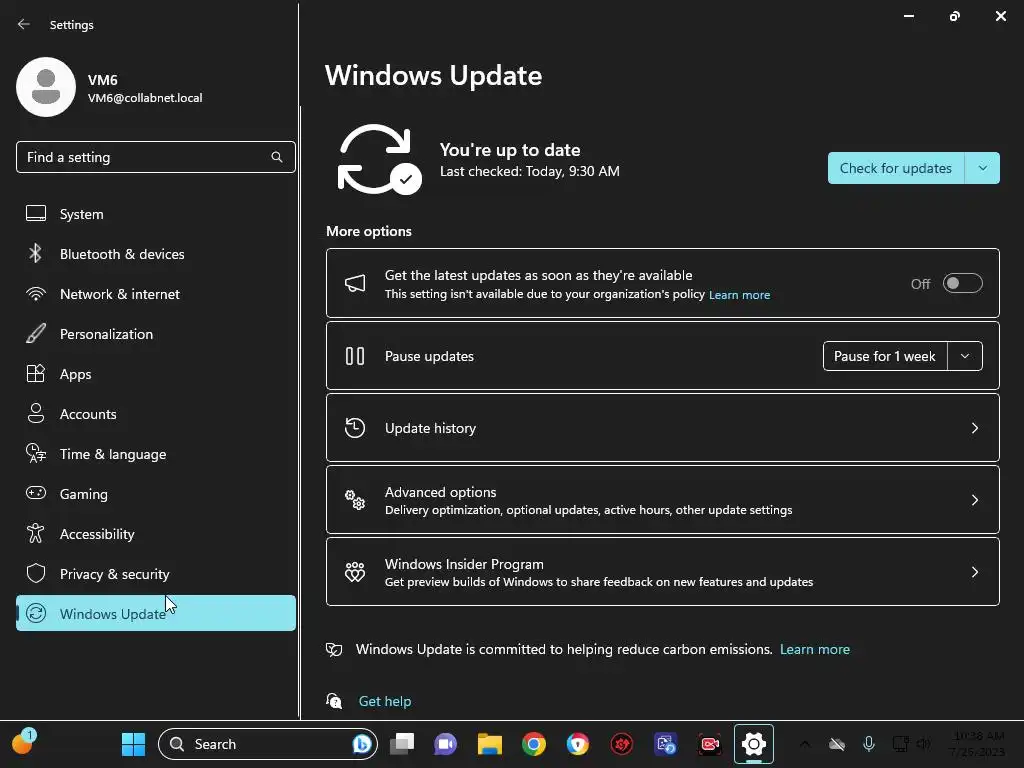Open Bluetooth & devices settings

pyautogui.click(x=155, y=254)
